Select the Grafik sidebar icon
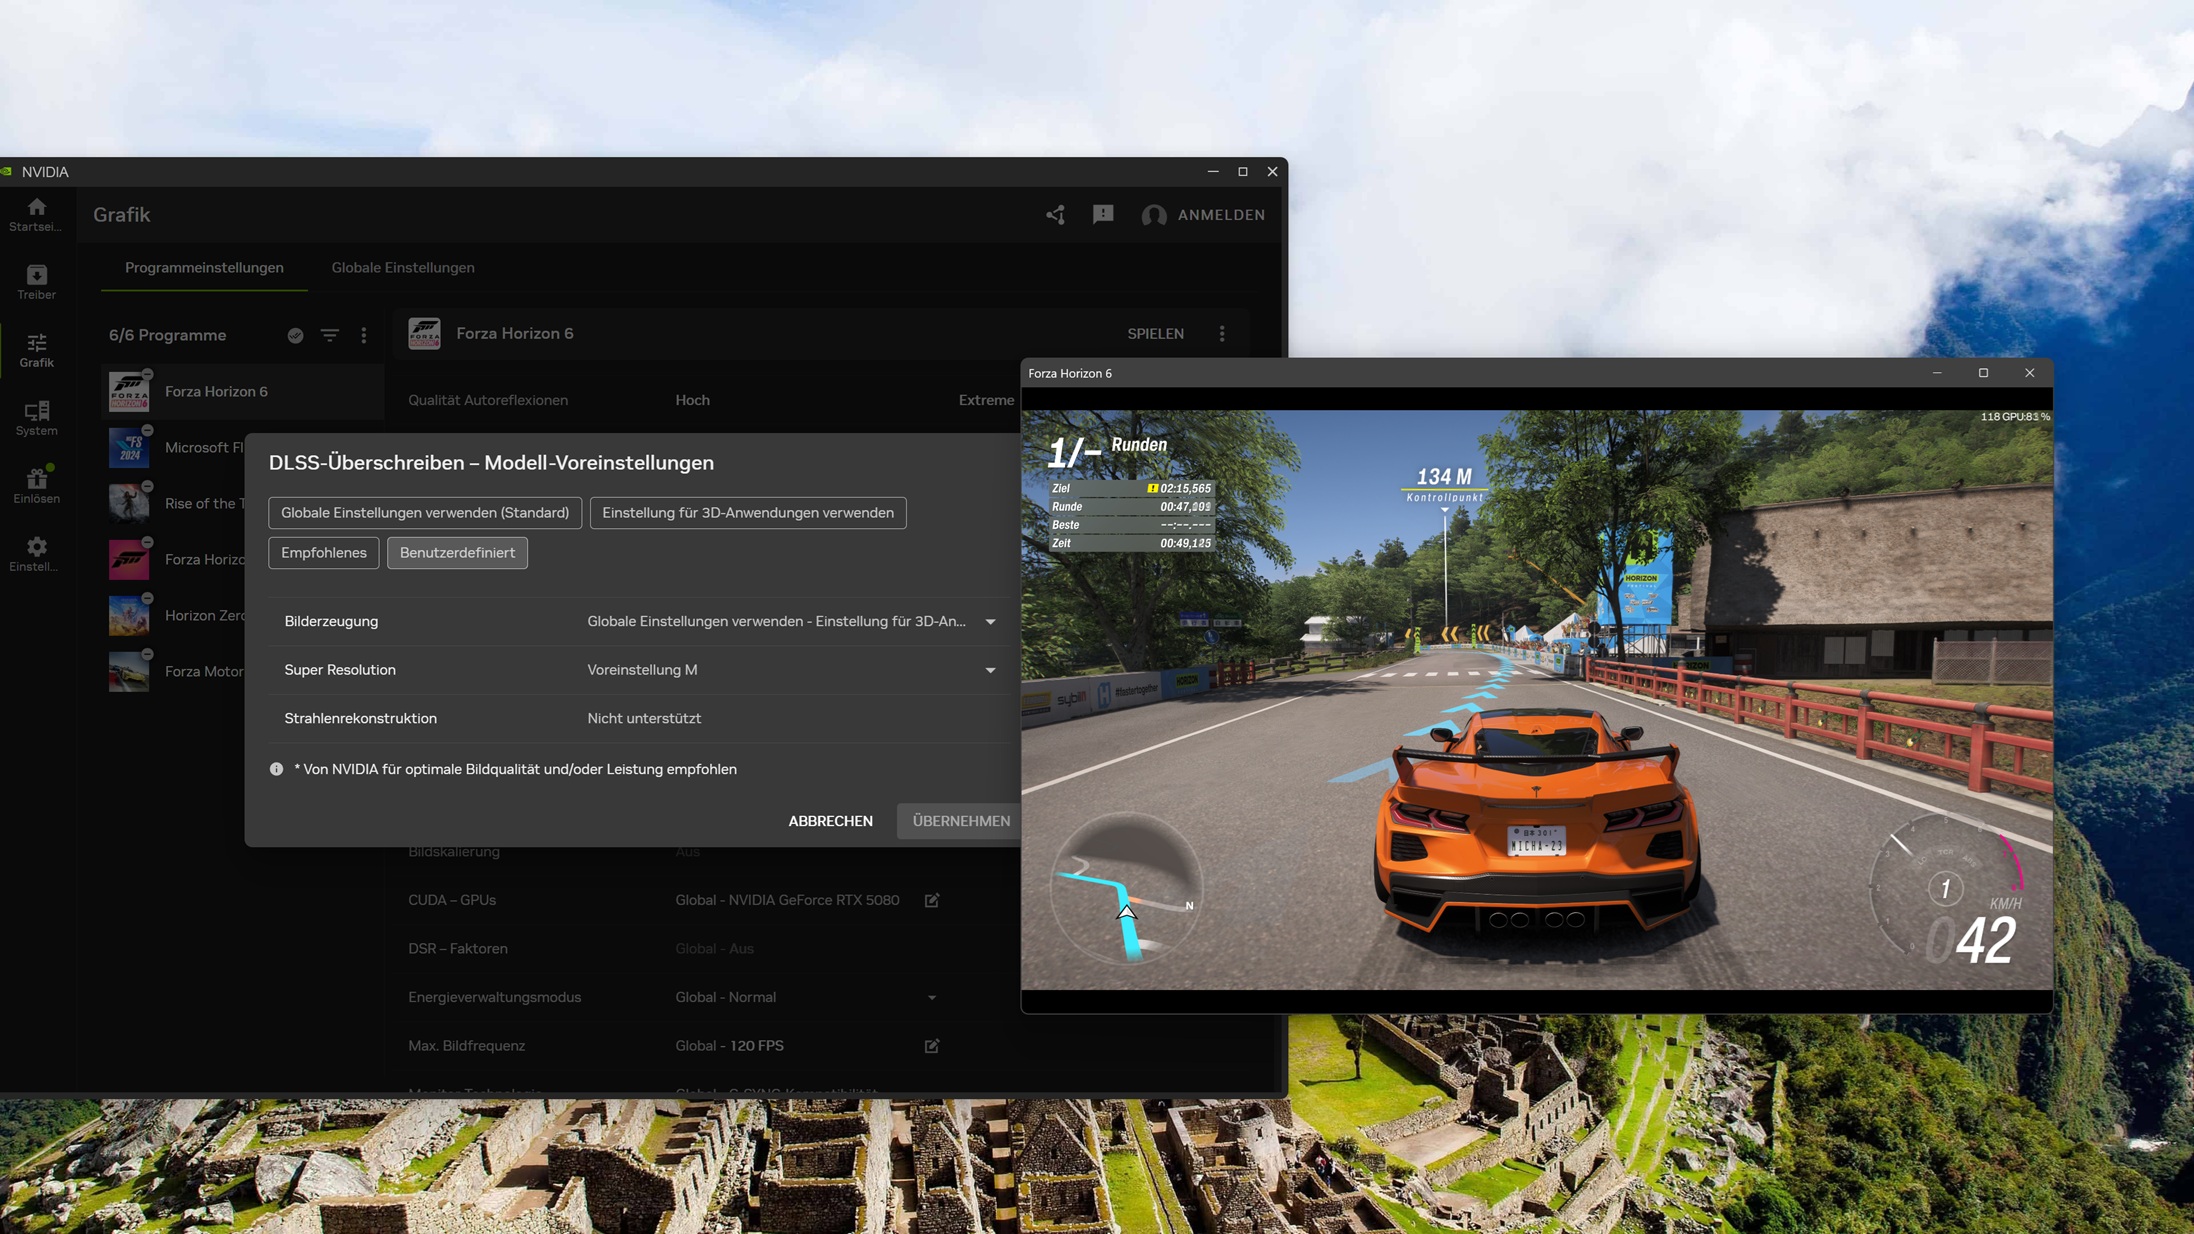Screen dimensions: 2194x1234 36,350
